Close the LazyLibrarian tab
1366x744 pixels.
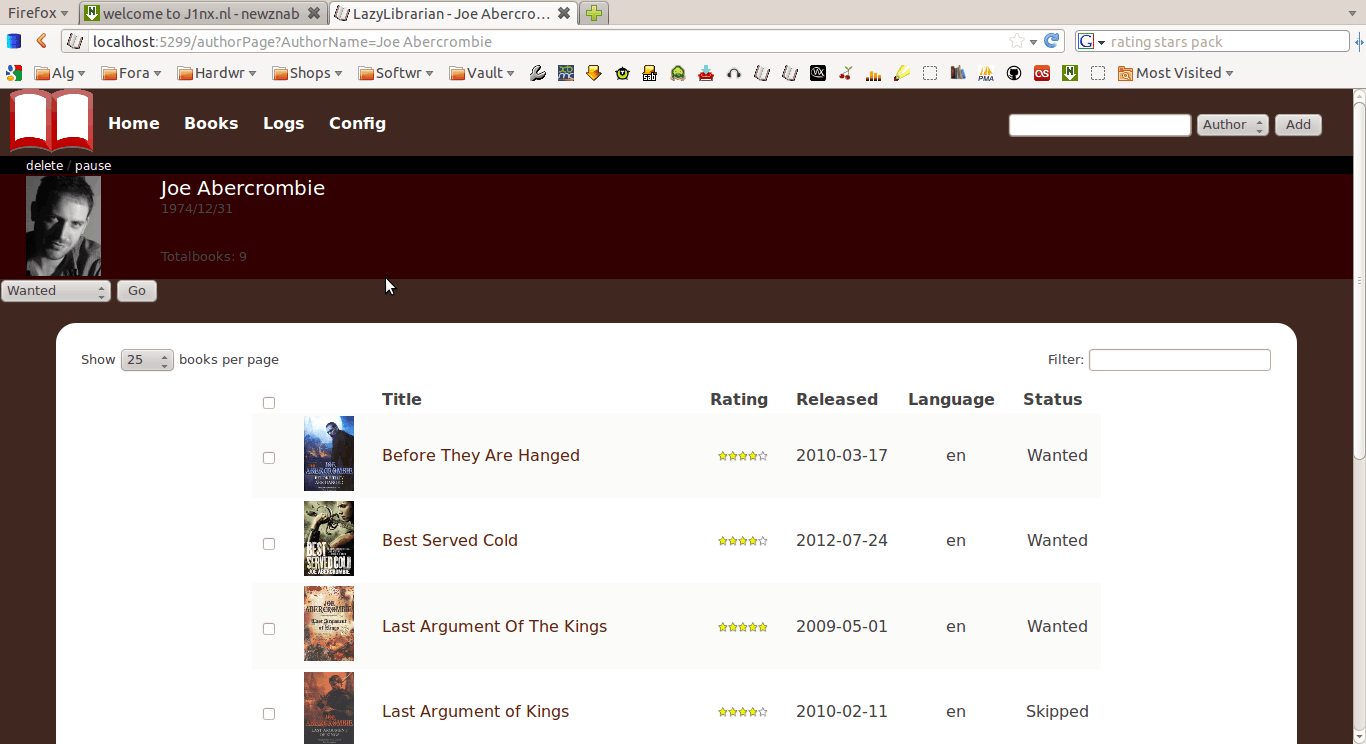pos(564,14)
